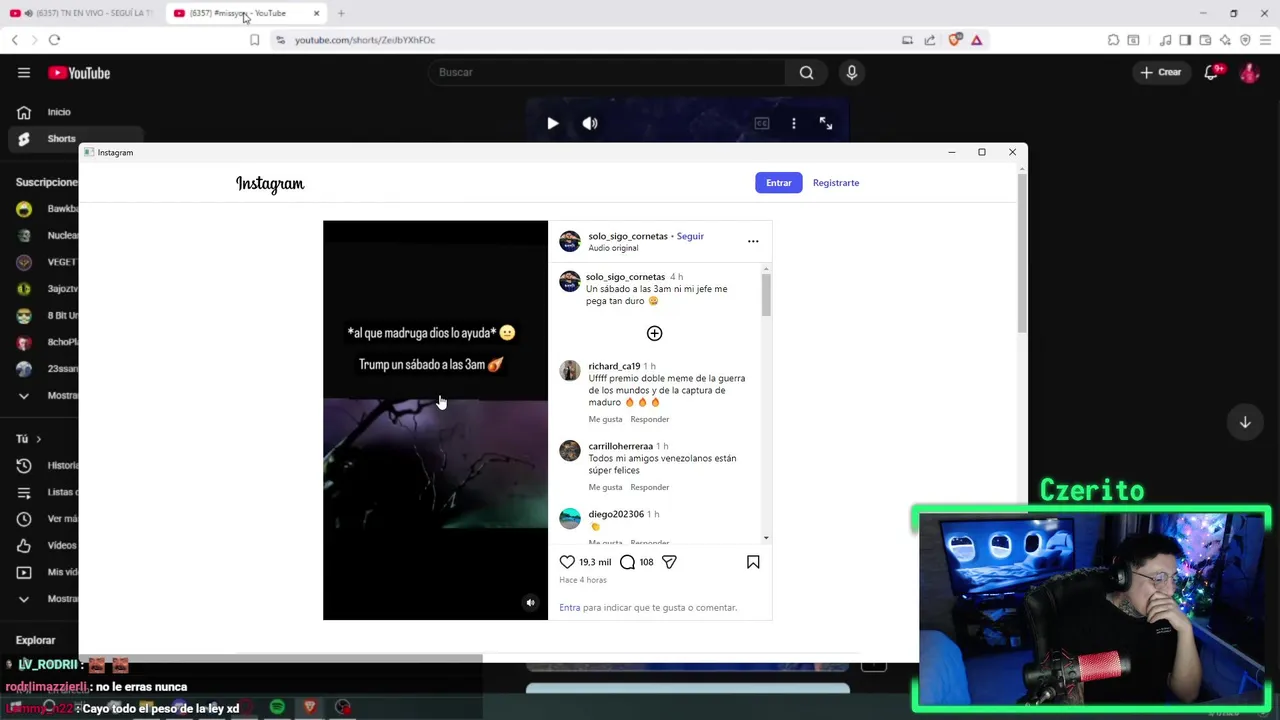Screen dimensions: 1280x720
Task: Click the Instagram window vertical scrollbar
Action: pyautogui.click(x=1021, y=253)
